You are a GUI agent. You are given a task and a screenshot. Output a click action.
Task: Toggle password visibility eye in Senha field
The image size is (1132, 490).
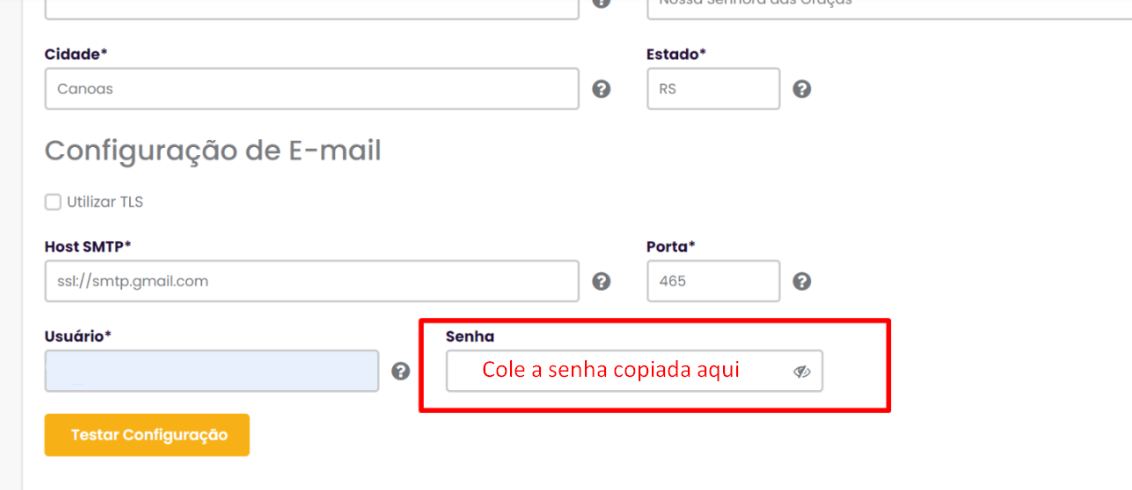[802, 372]
